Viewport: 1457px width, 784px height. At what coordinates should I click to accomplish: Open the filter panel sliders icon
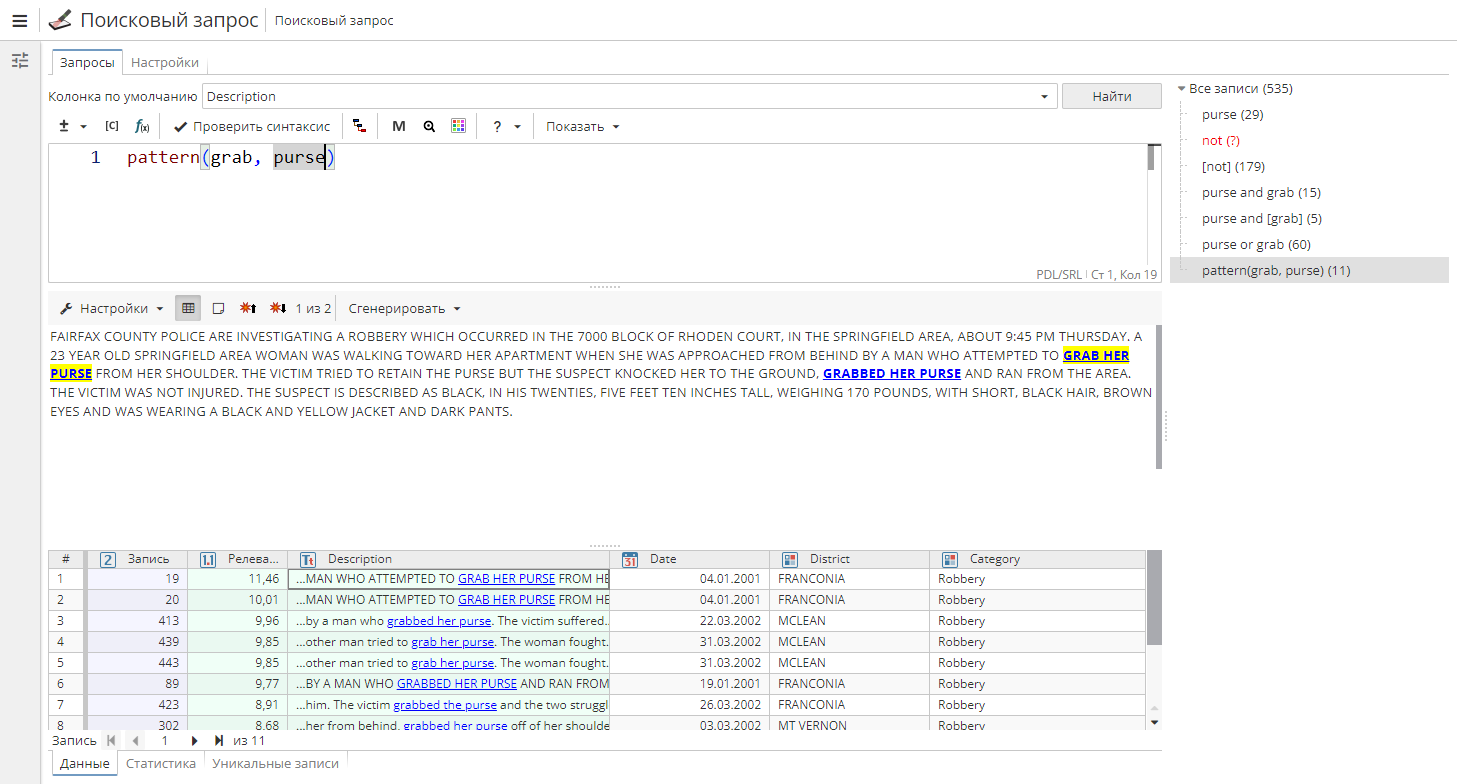[20, 61]
